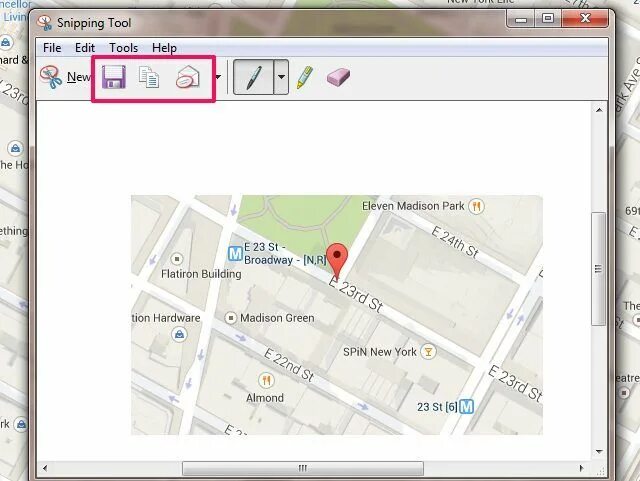640x481 pixels.
Task: Click the SPiN New York label
Action: click(x=380, y=352)
